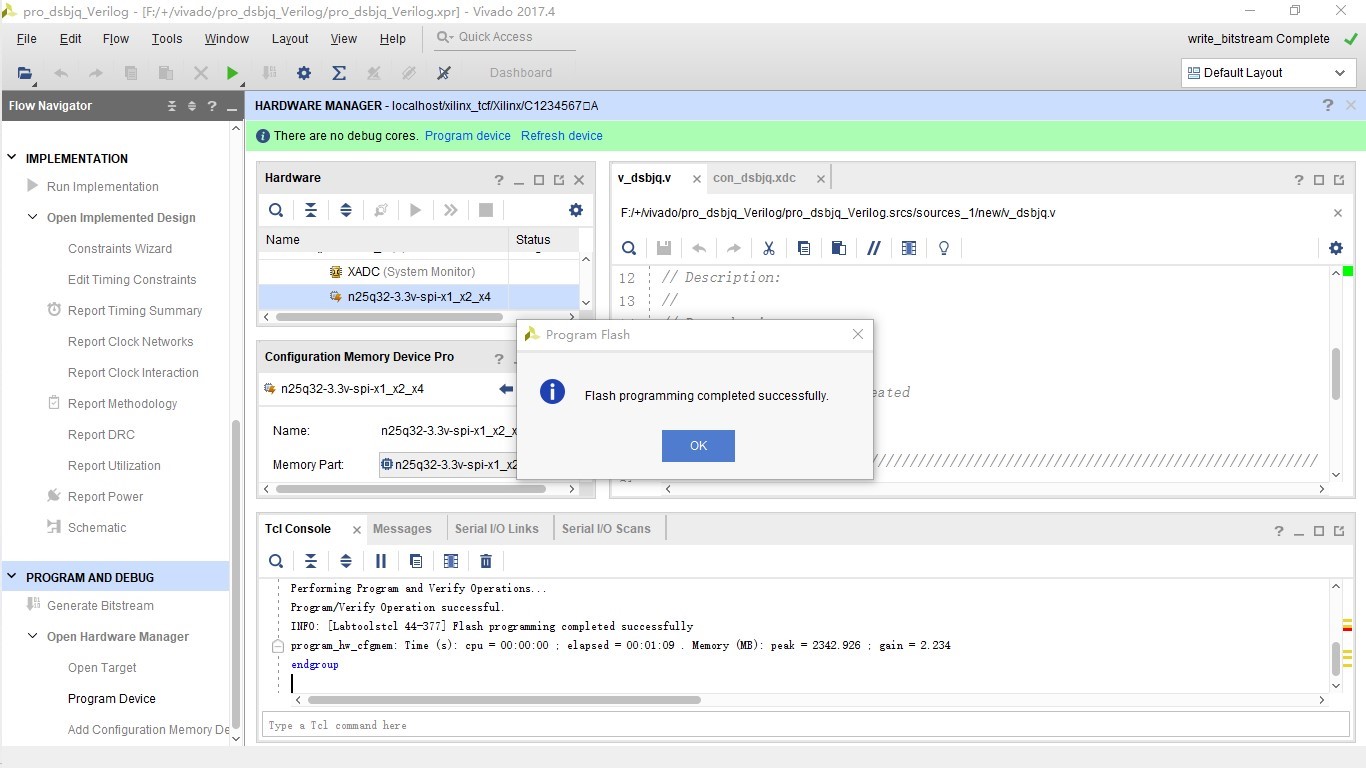Click Run Implementation in Flow Navigator
1366x768 pixels.
click(x=102, y=187)
